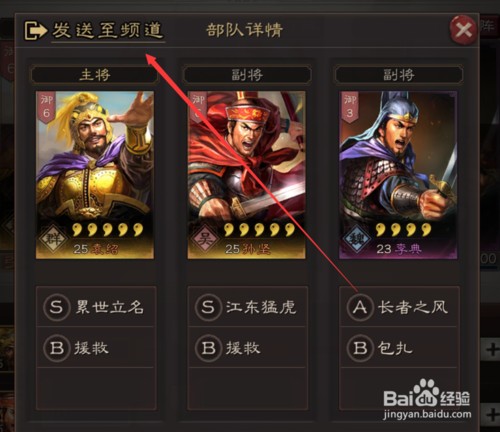This screenshot has width=500, height=432.
Task: Click the 群 faction badge icon
Action: coord(53,239)
